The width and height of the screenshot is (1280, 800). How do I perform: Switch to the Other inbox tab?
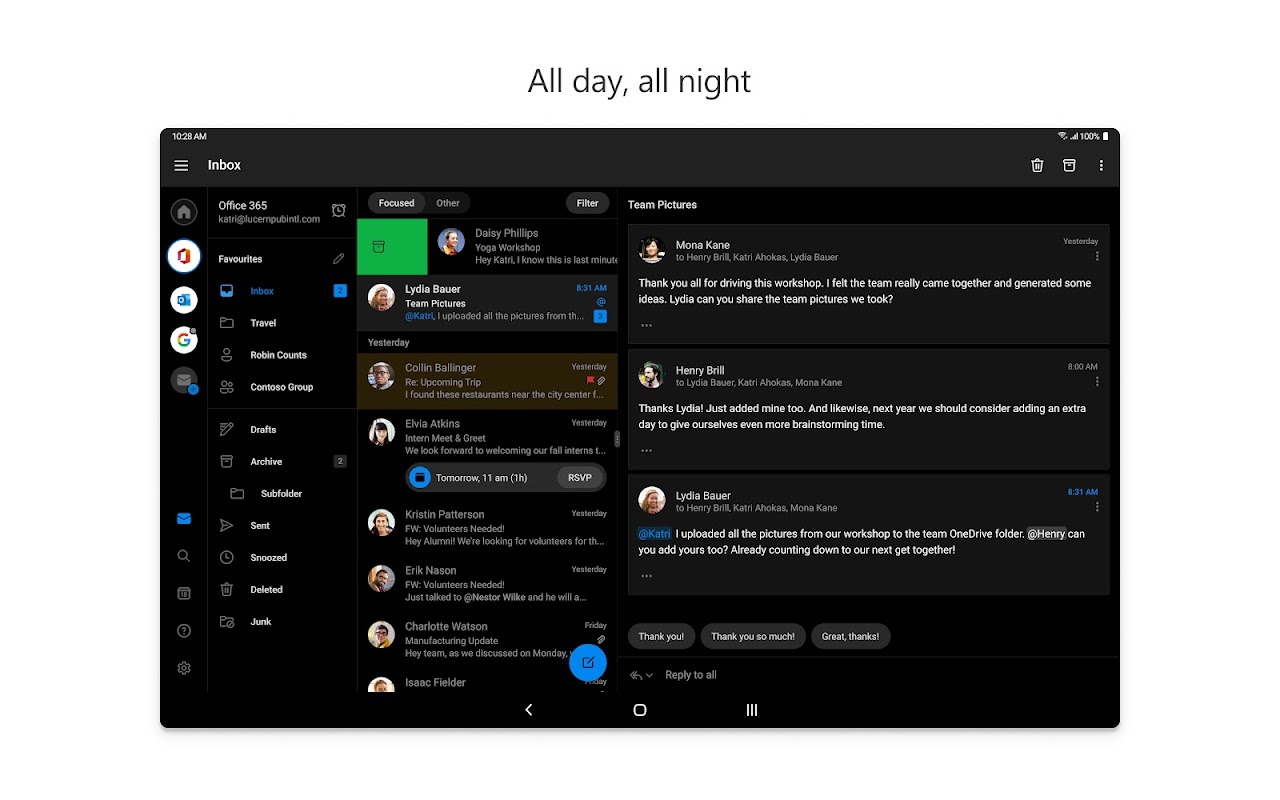point(448,203)
